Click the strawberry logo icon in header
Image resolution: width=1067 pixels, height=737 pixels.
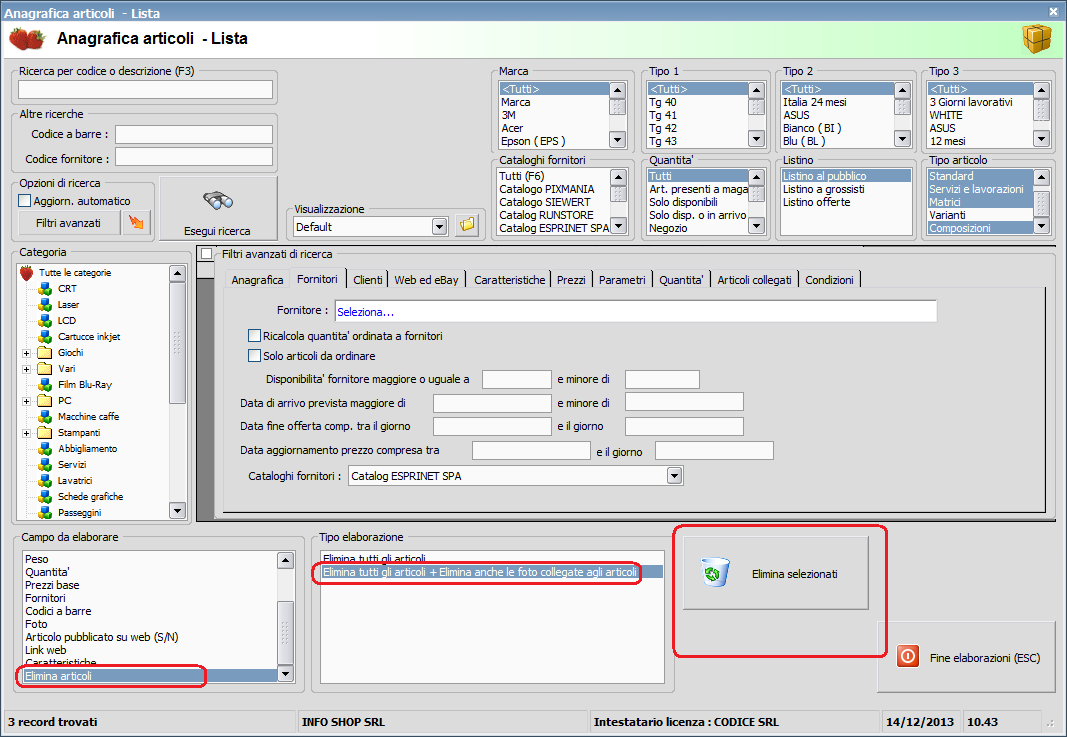(26, 39)
